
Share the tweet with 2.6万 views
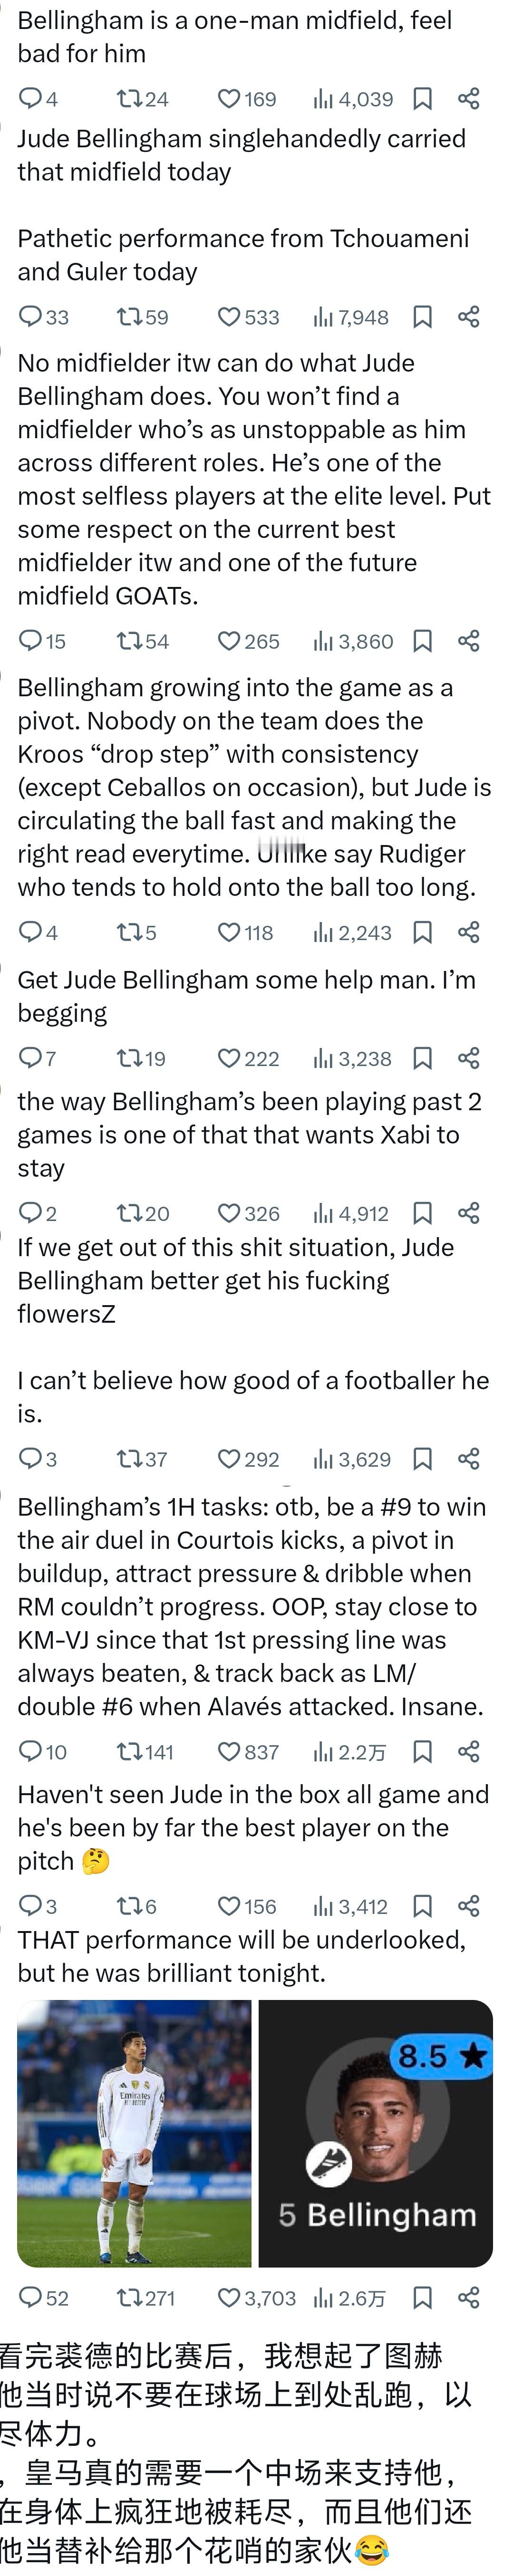(469, 2298)
